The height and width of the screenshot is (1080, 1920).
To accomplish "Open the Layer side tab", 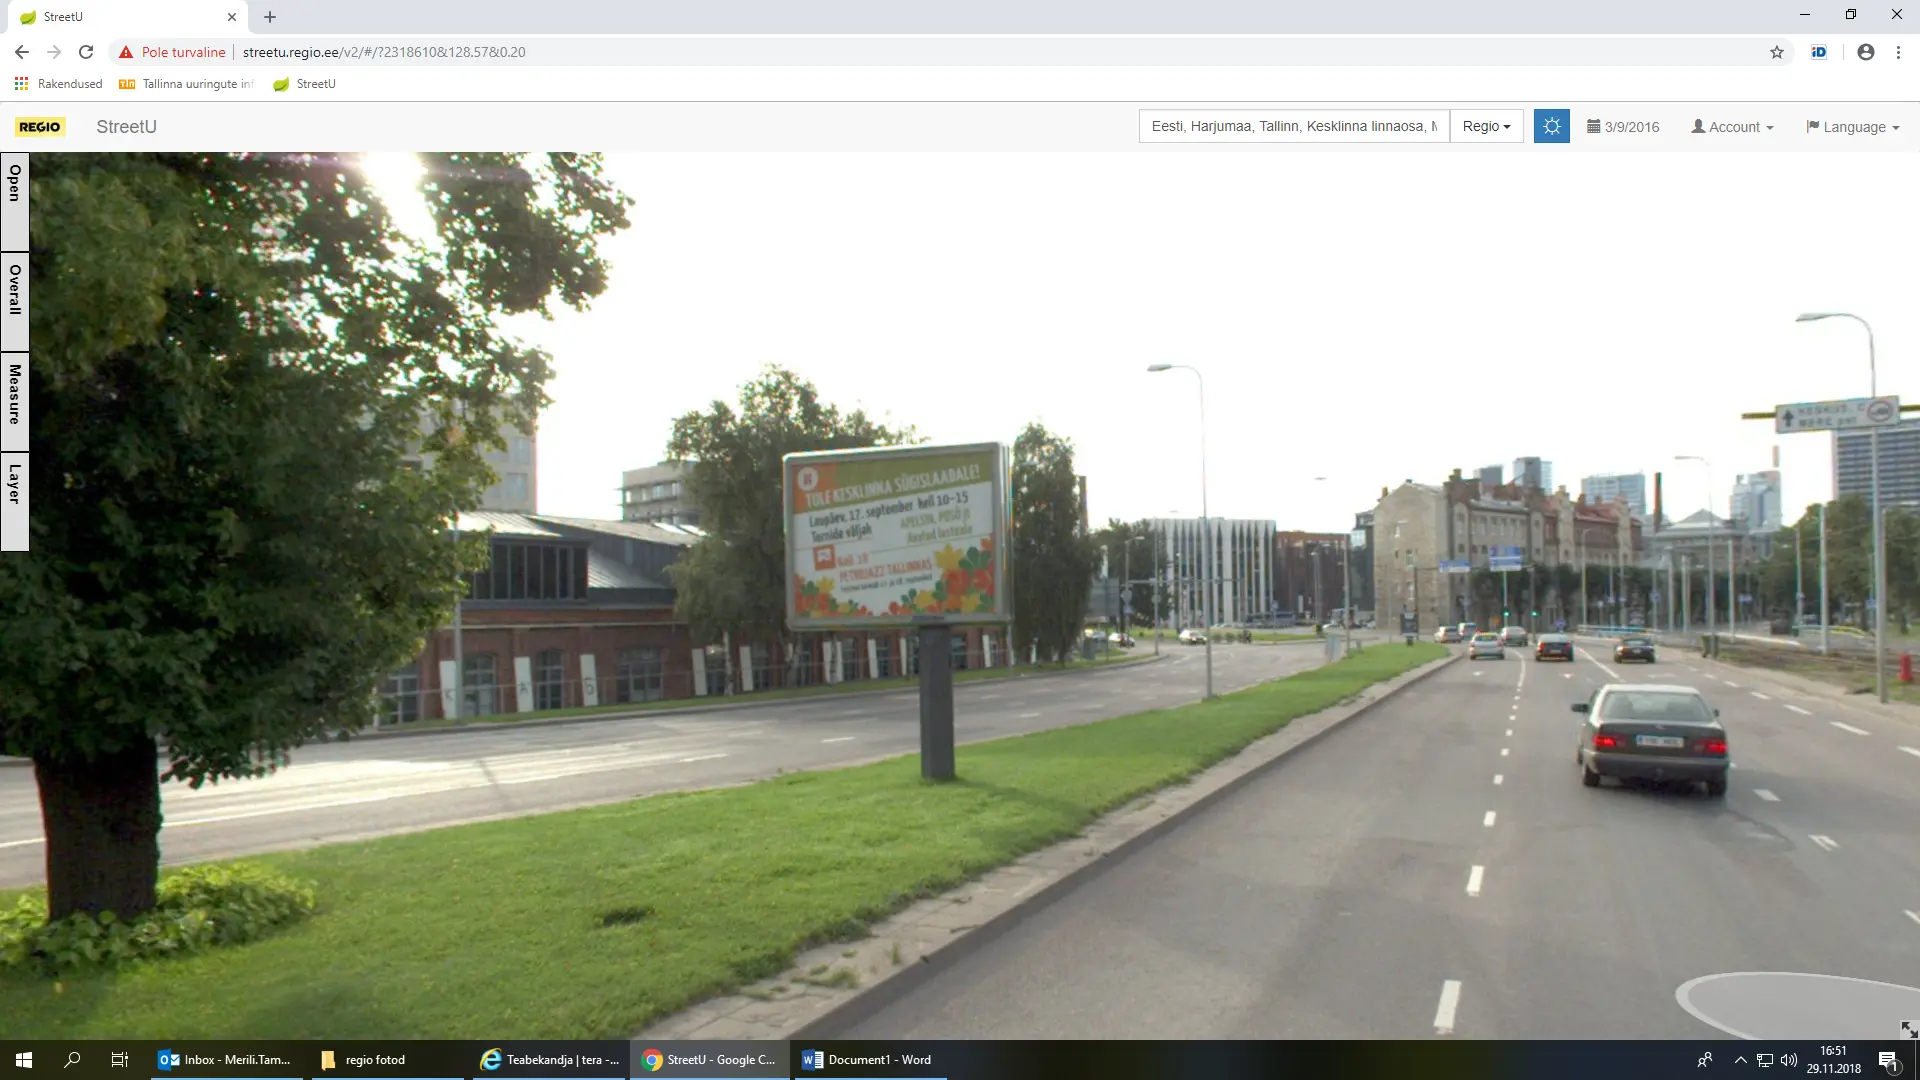I will [15, 500].
